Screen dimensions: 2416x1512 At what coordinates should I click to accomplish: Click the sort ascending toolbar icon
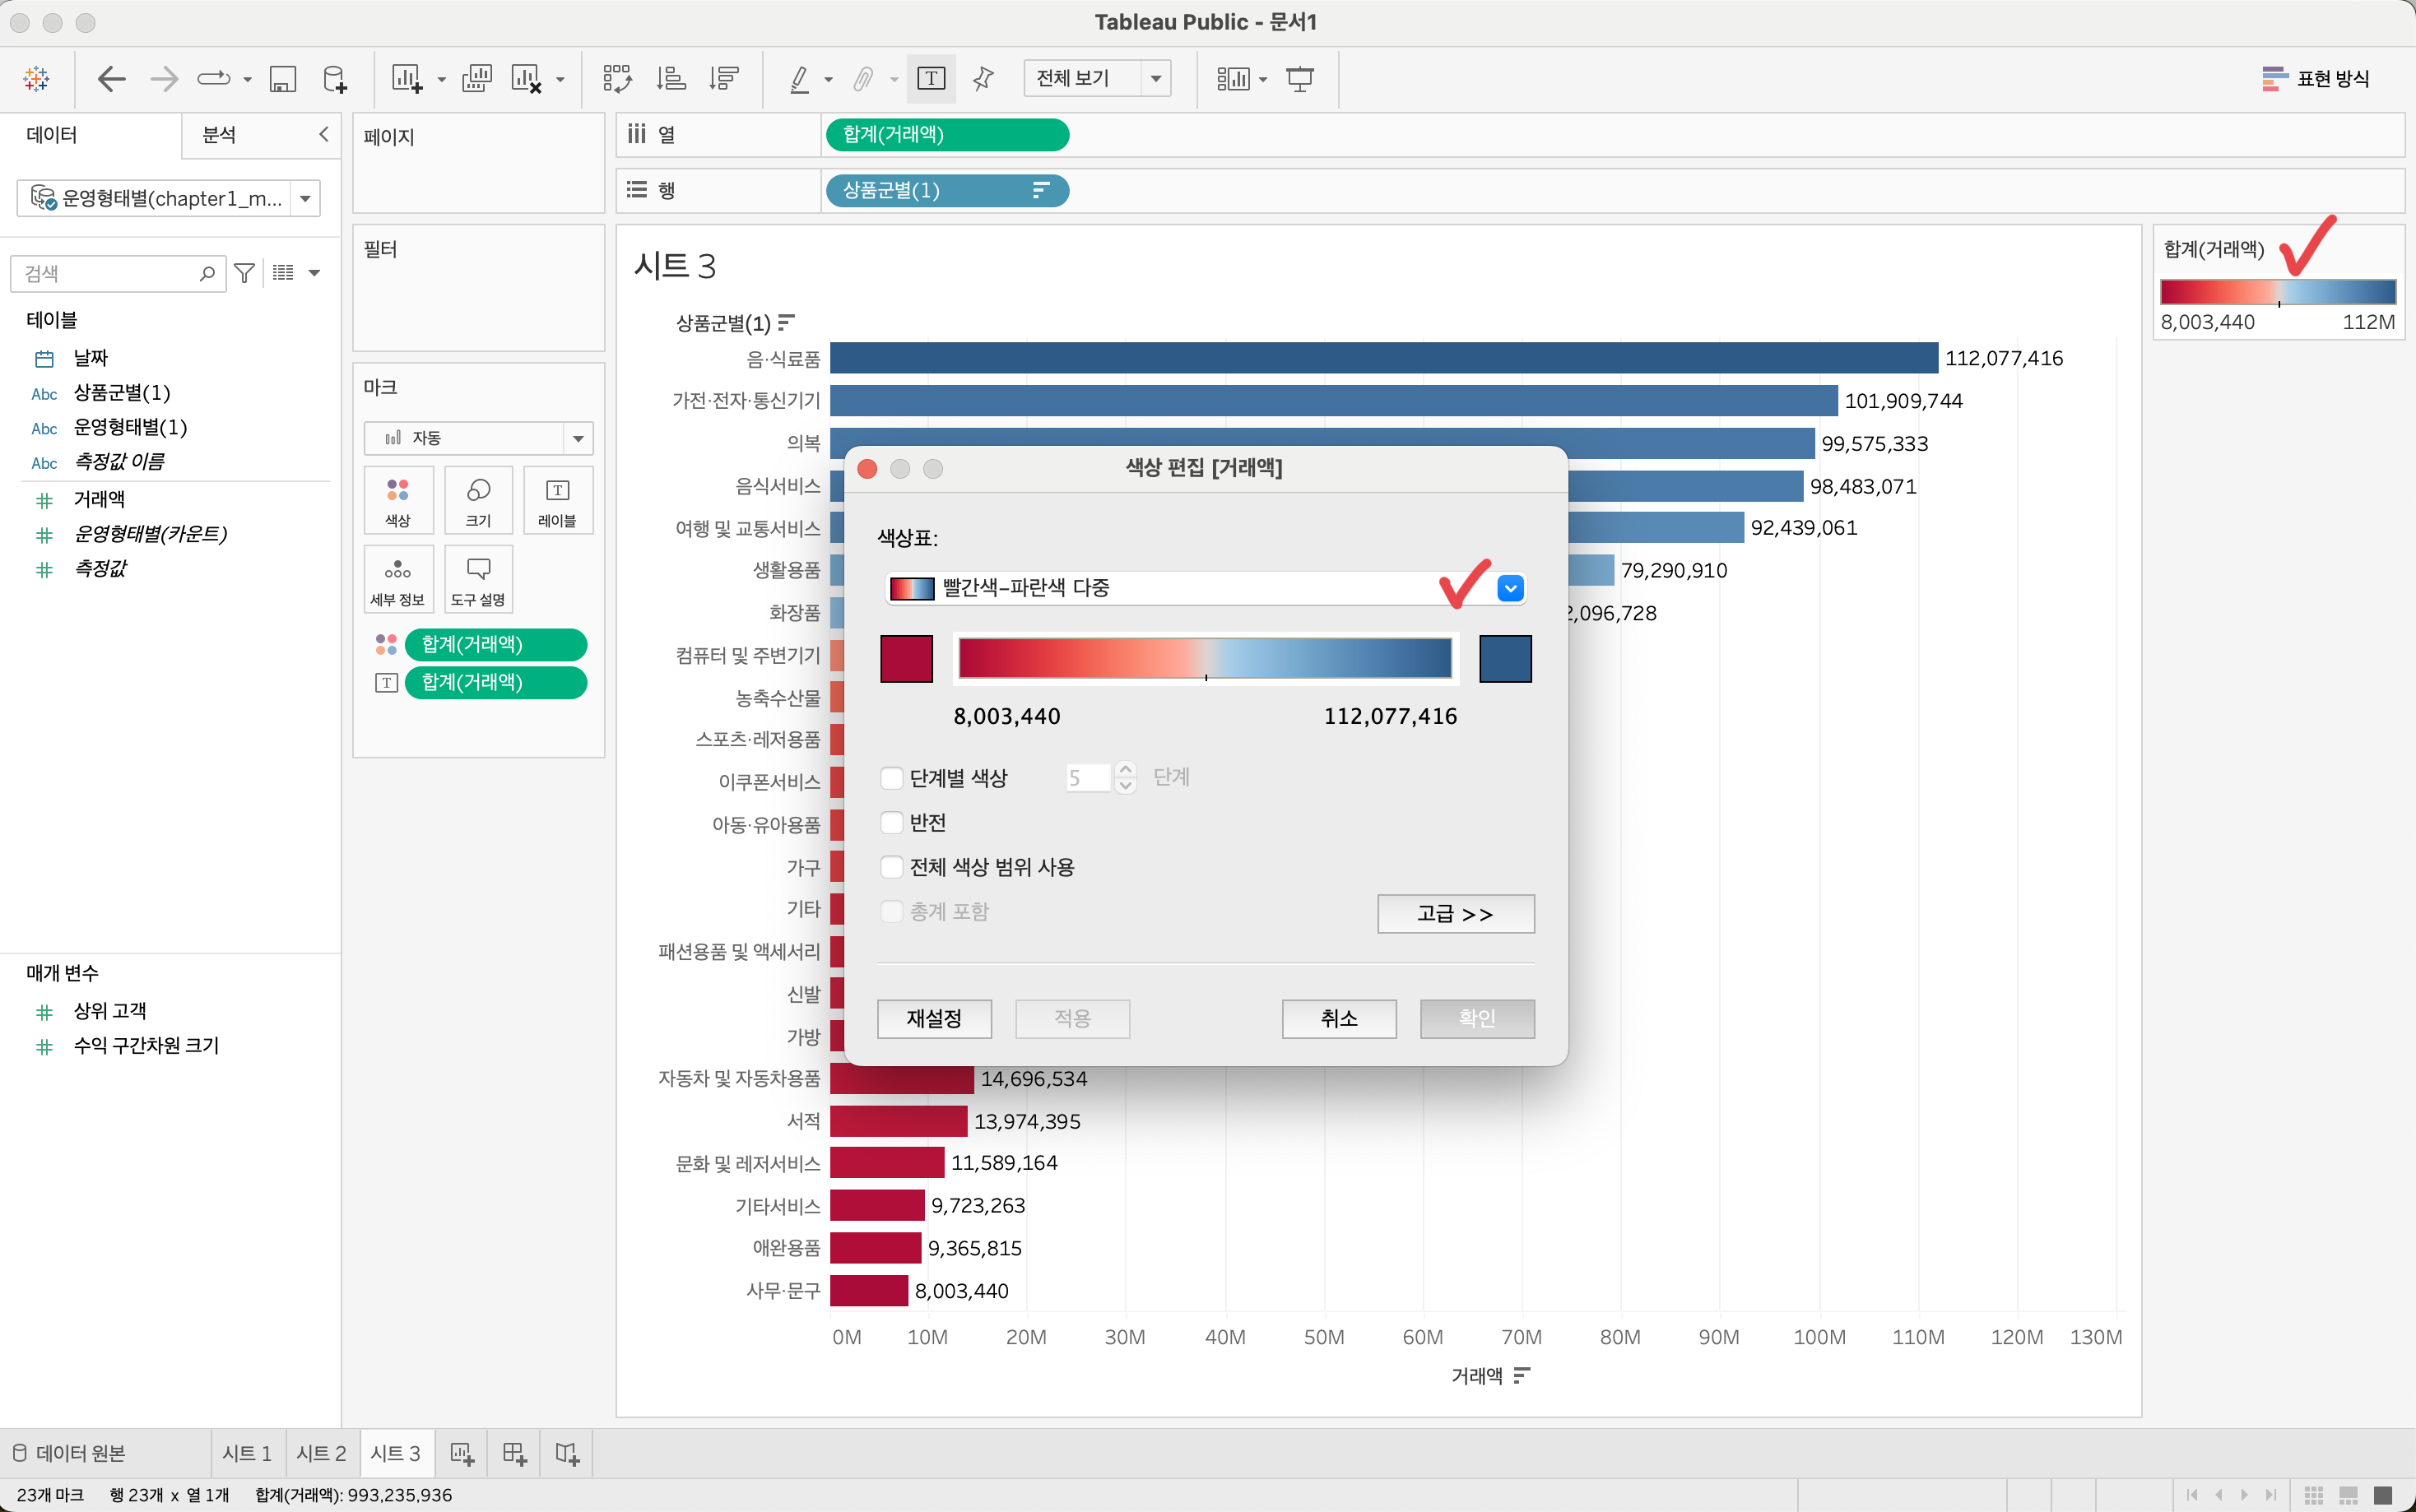click(x=671, y=79)
